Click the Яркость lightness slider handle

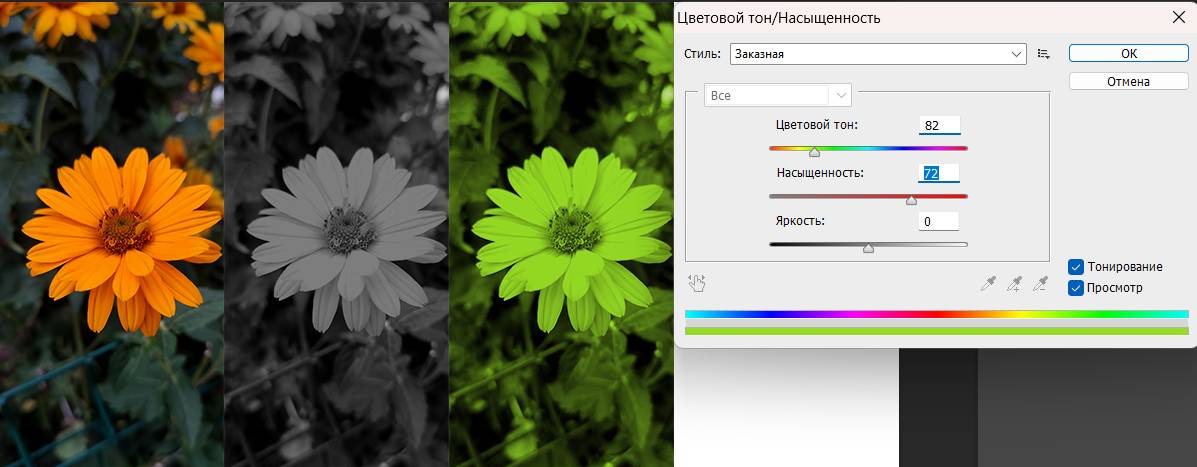(x=868, y=248)
